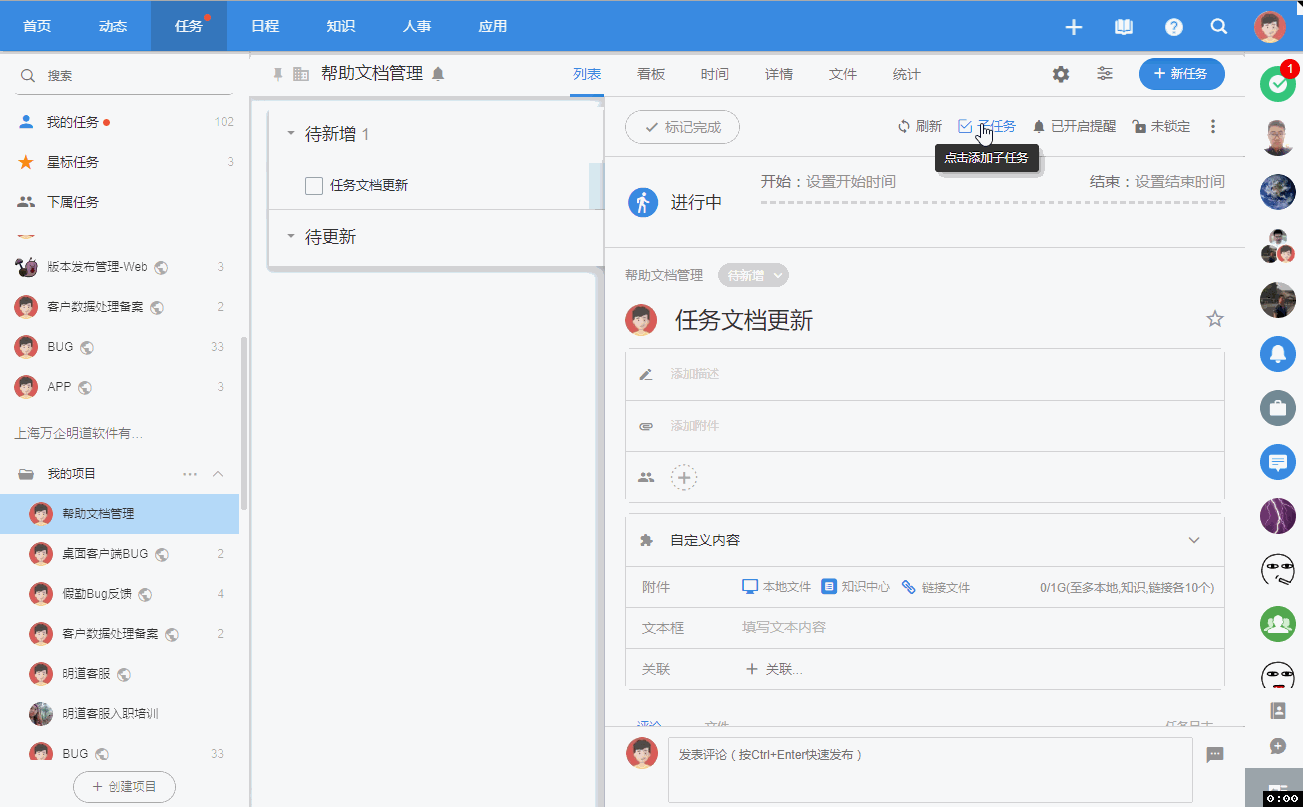Switch to the 看板 tab
The height and width of the screenshot is (807, 1303).
[x=651, y=74]
